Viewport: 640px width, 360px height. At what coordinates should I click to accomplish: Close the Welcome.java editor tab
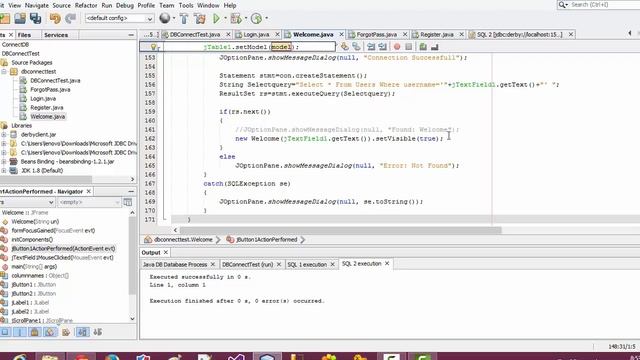click(342, 35)
